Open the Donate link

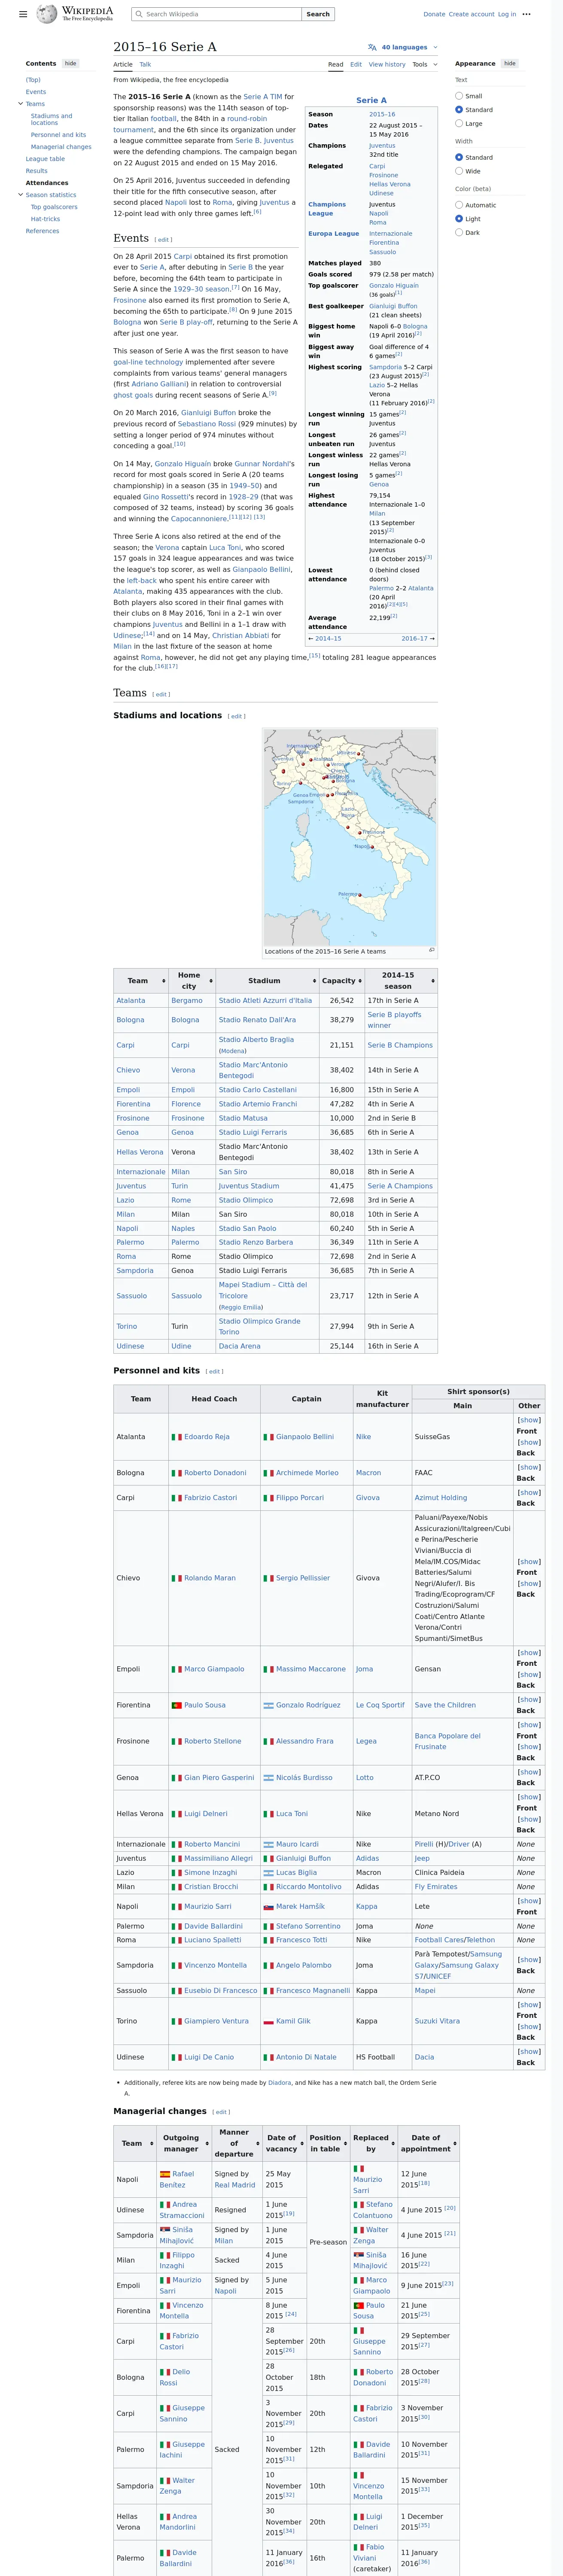(434, 14)
